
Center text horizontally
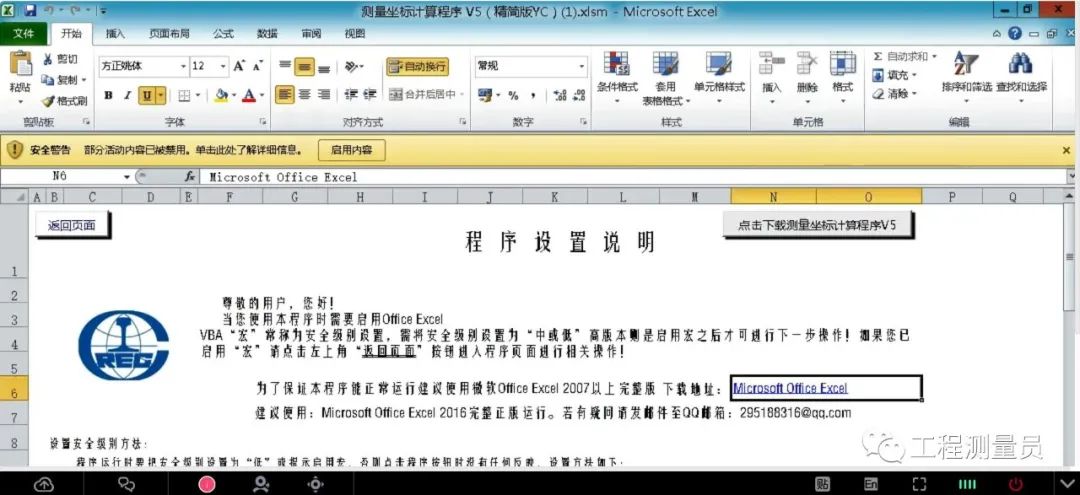(304, 94)
